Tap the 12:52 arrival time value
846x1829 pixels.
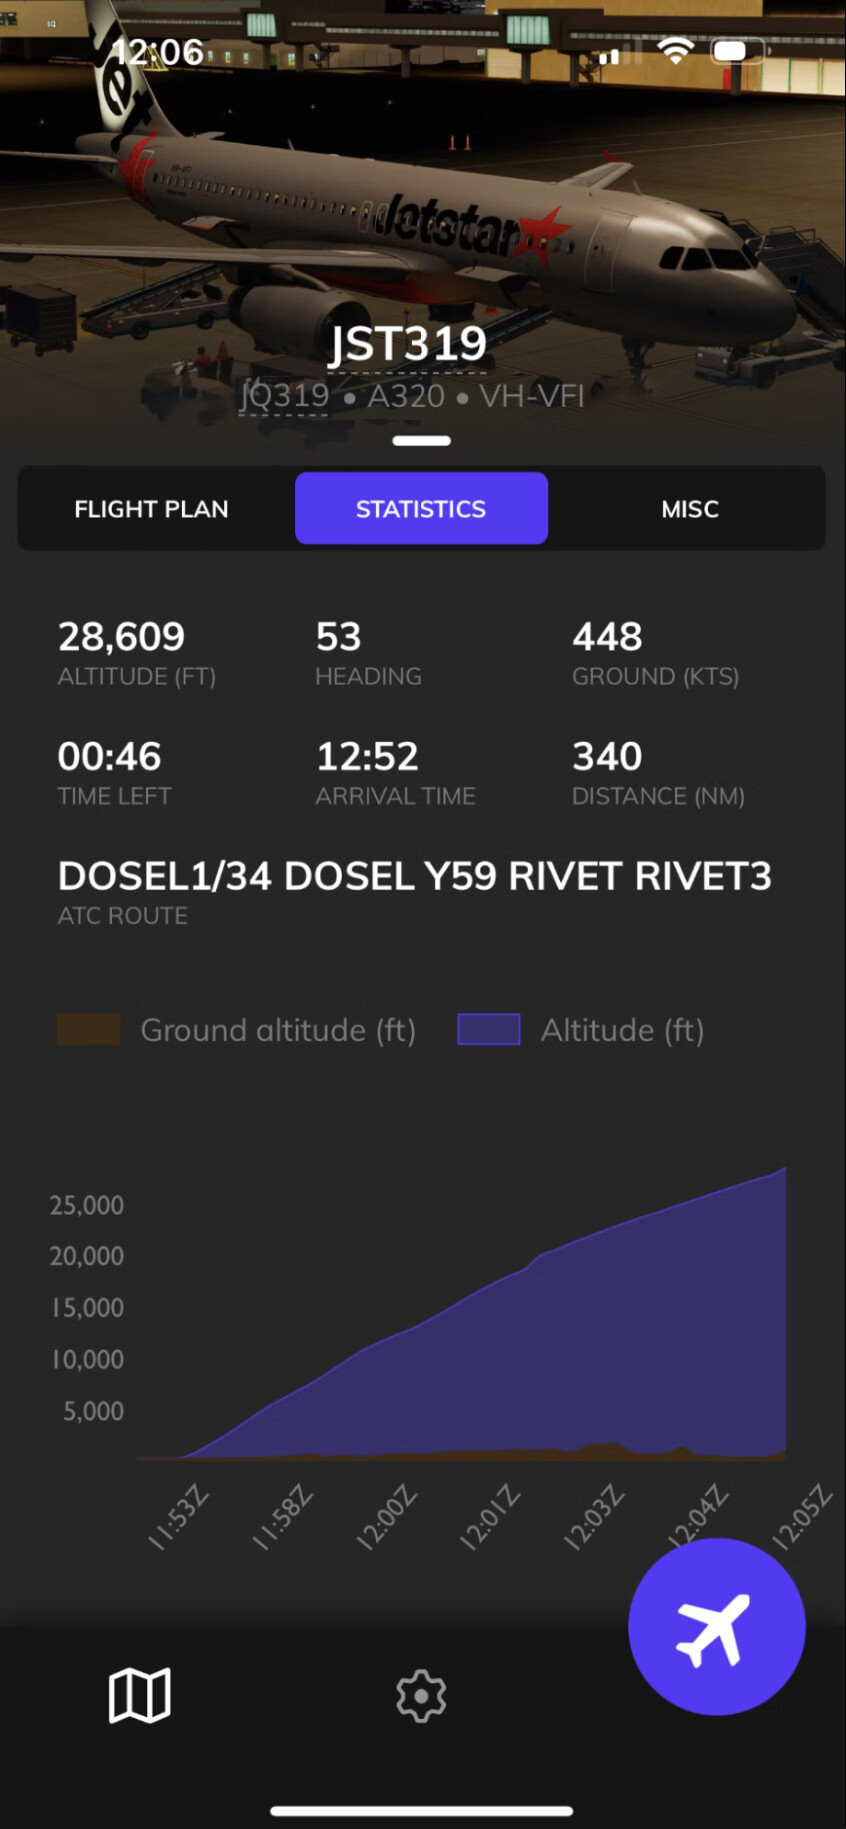click(x=367, y=757)
